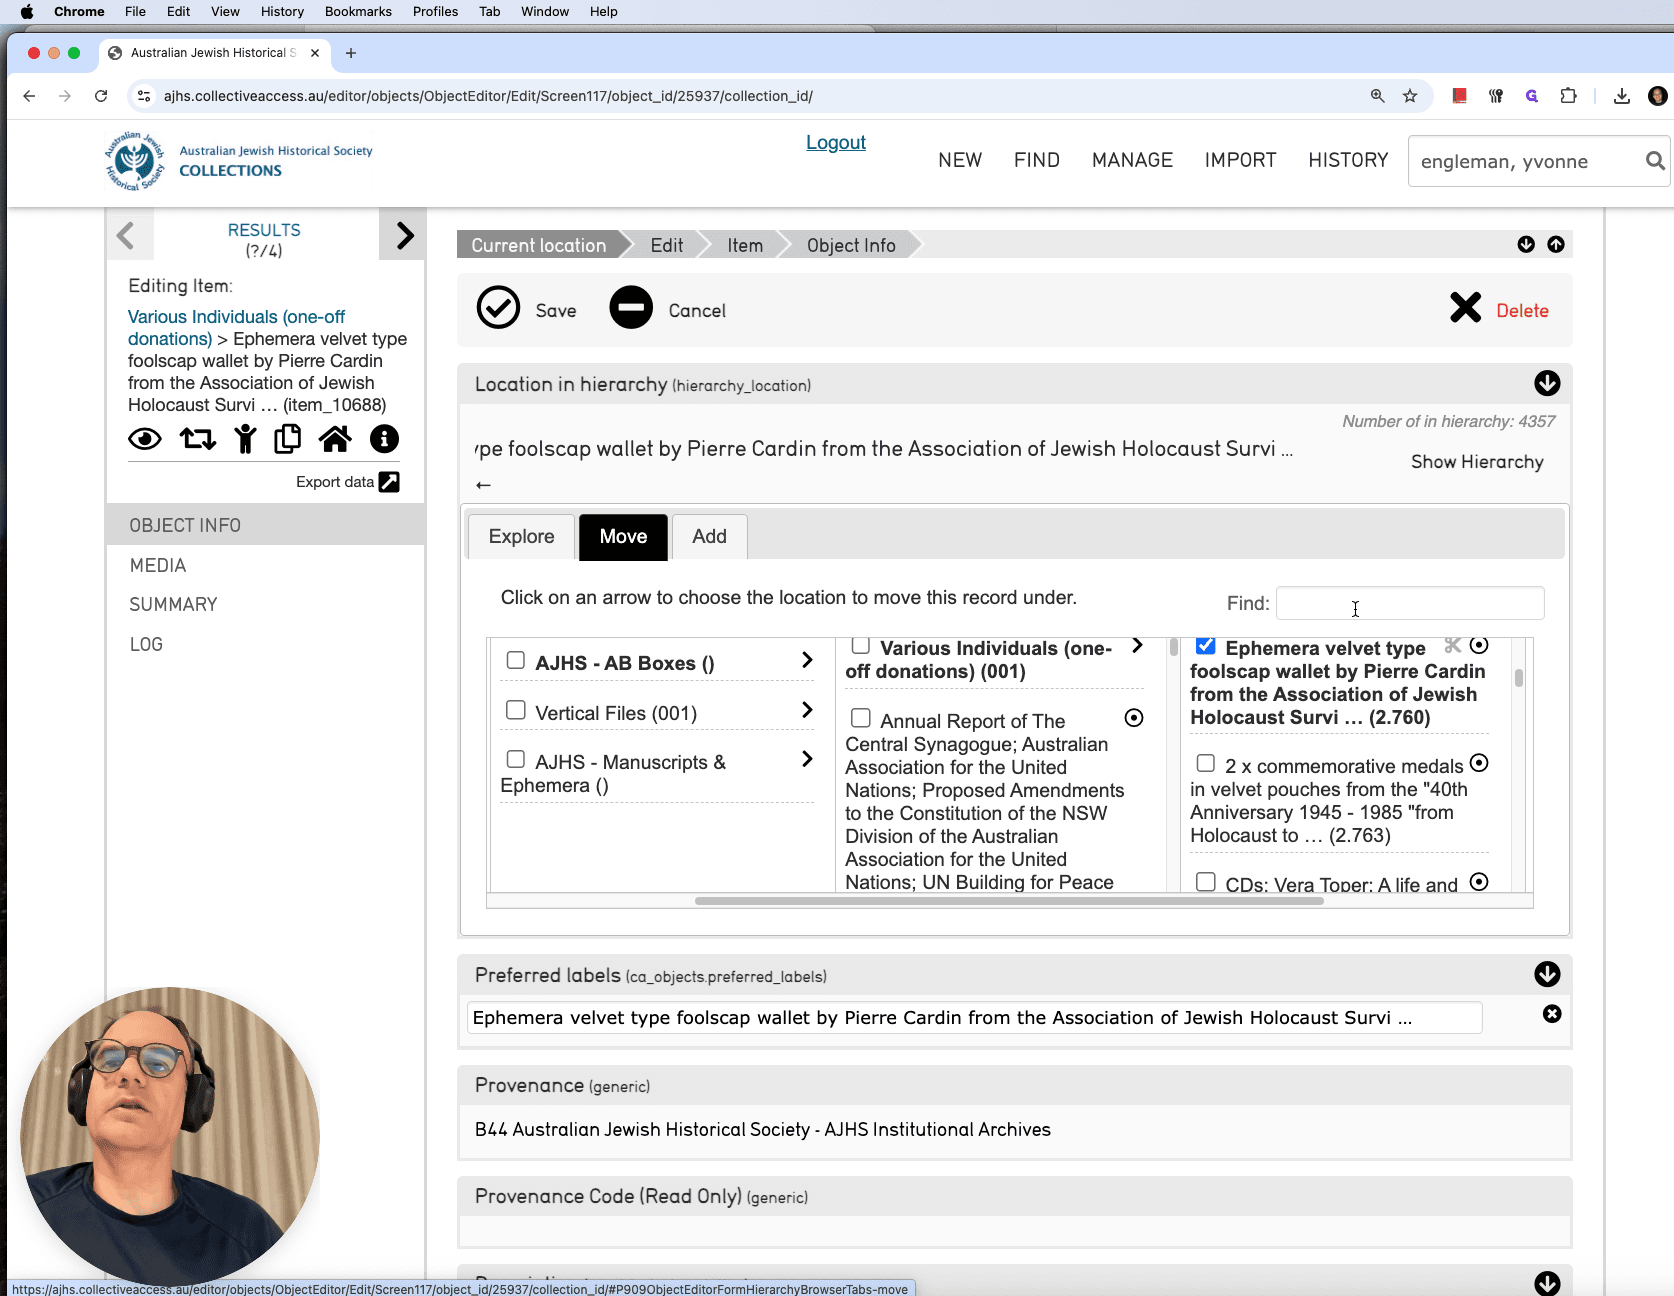Open the MEDIA screen in sidebar

point(158,565)
